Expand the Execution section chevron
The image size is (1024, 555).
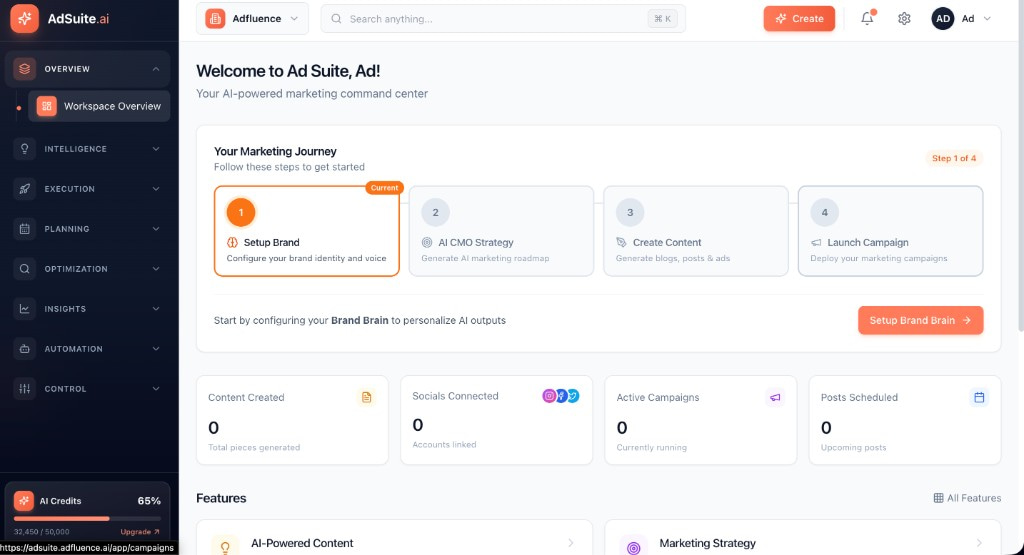coord(156,189)
